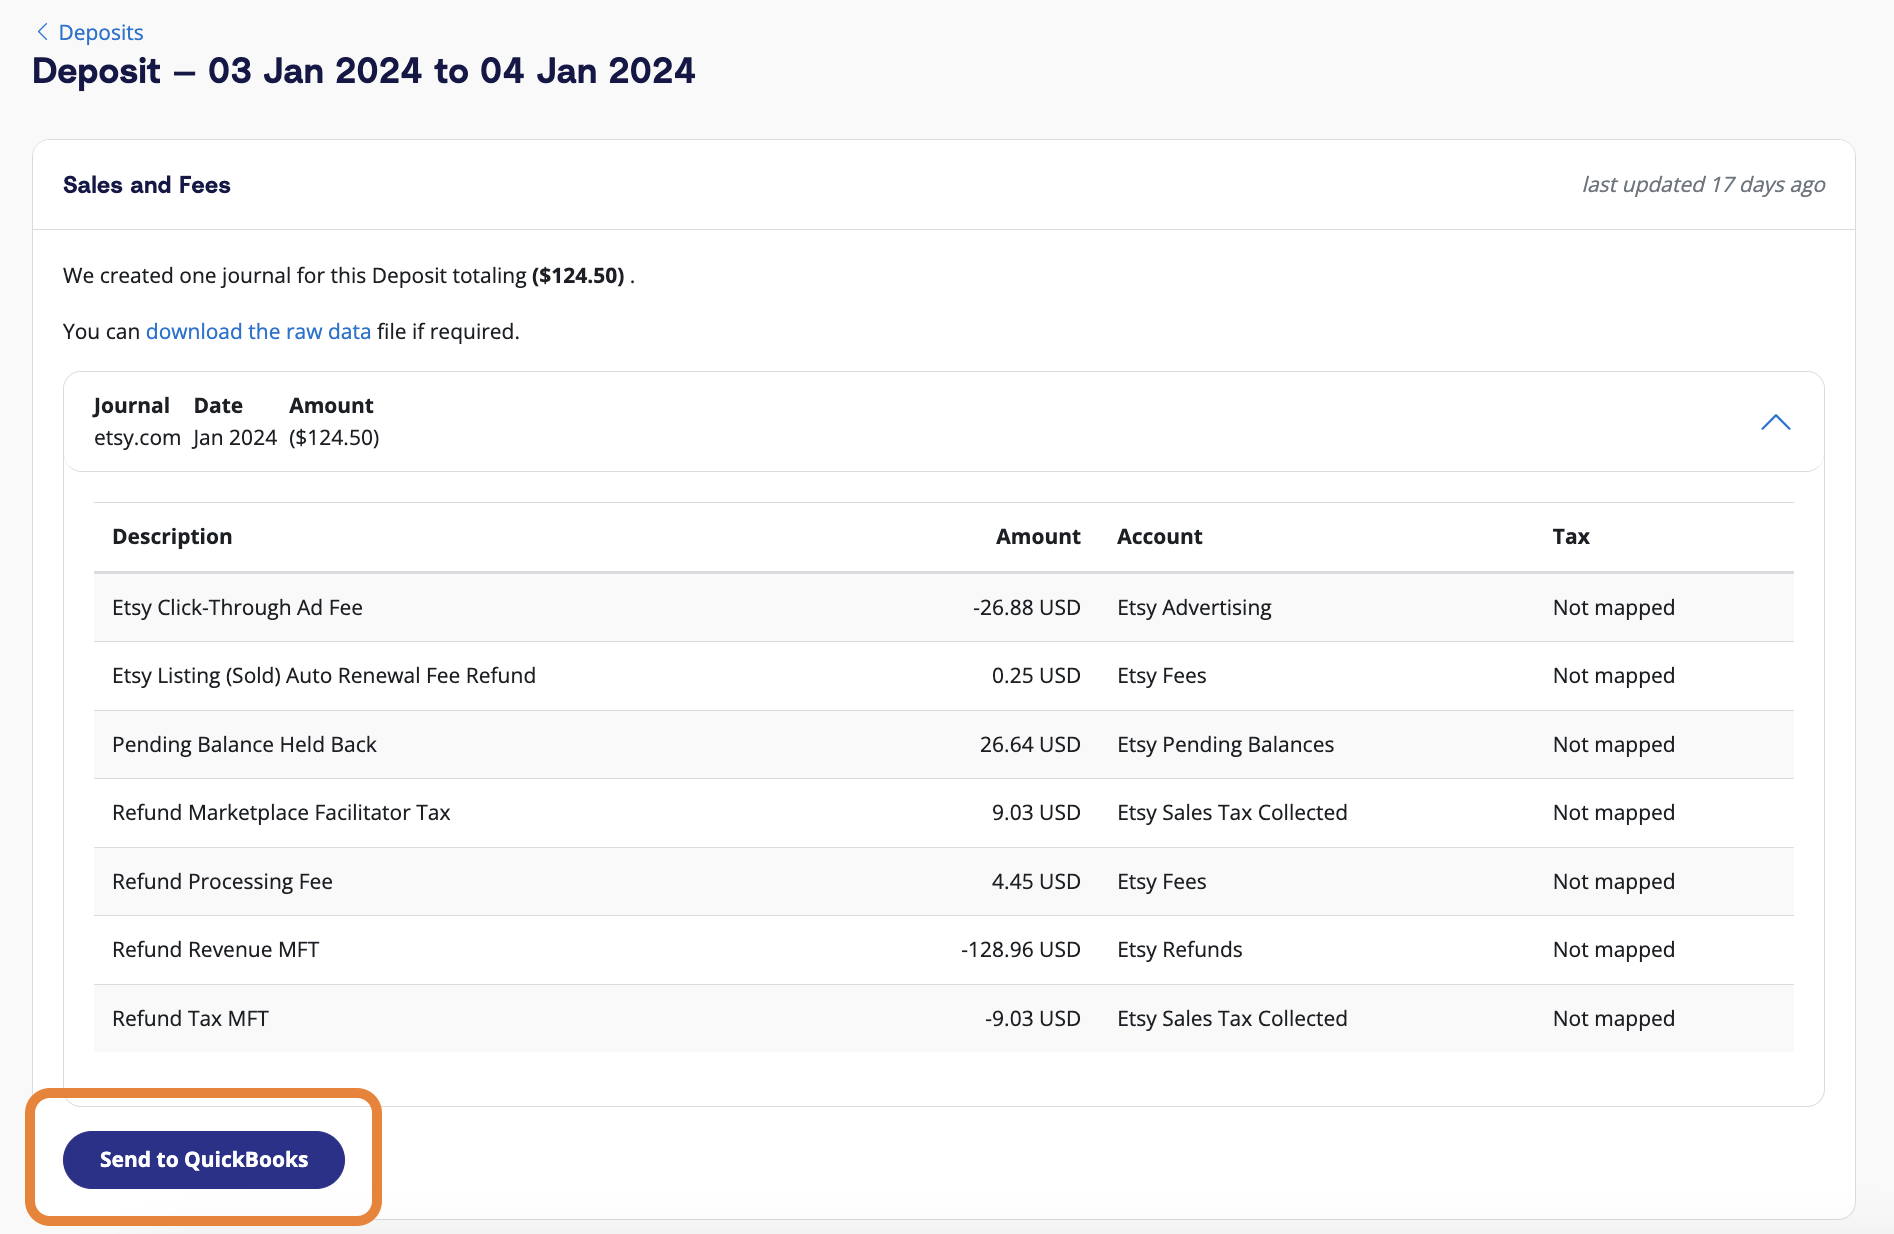Open the download the raw data link

point(258,331)
